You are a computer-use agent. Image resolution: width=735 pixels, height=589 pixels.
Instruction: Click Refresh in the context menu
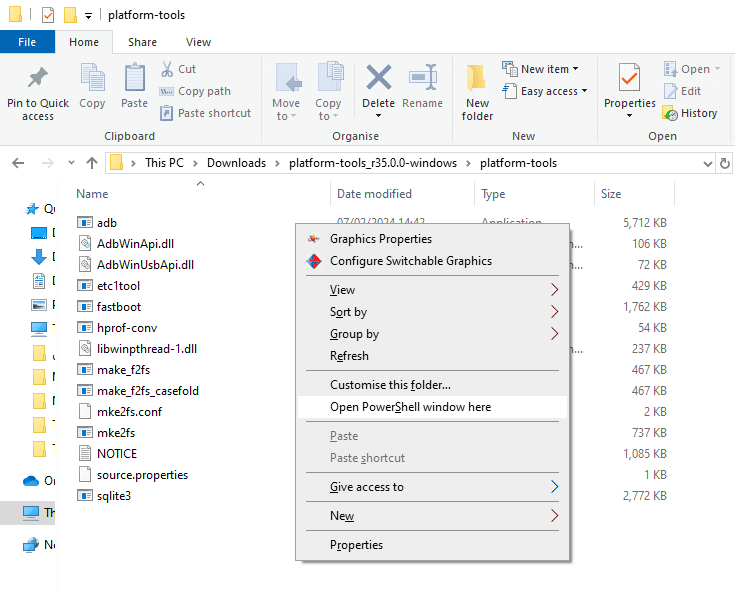tap(349, 356)
